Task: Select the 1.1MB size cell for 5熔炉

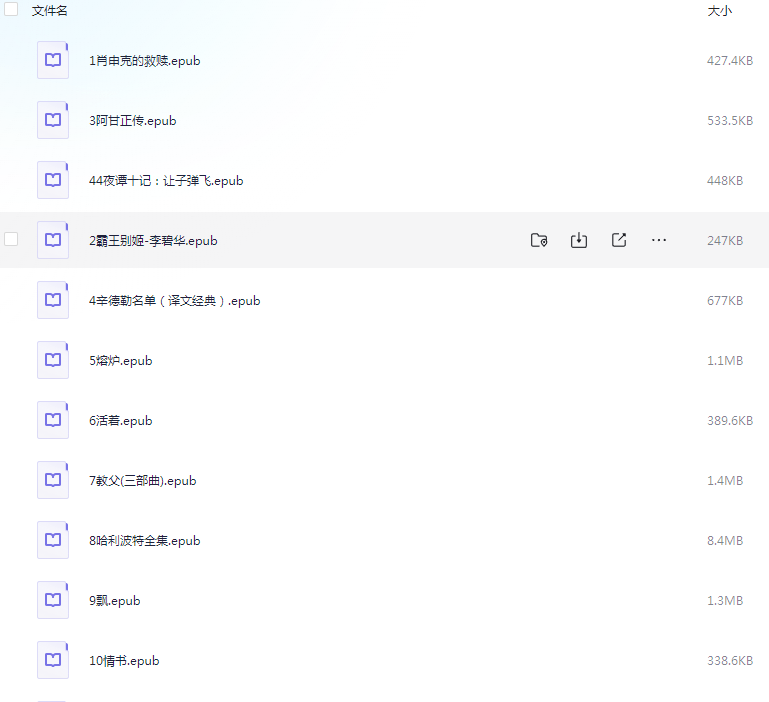Action: pyautogui.click(x=724, y=361)
